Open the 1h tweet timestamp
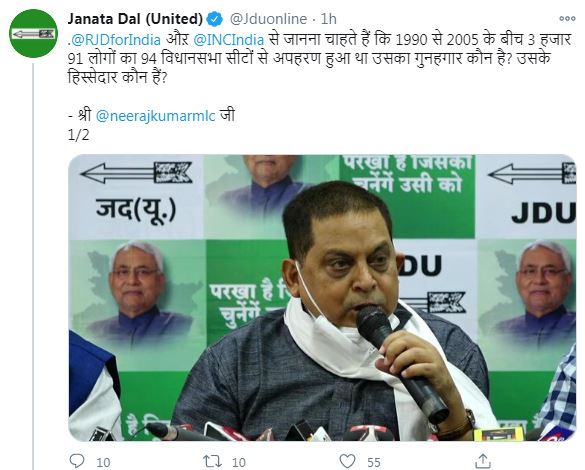Viewport: 585px width, 470px height. point(329,19)
